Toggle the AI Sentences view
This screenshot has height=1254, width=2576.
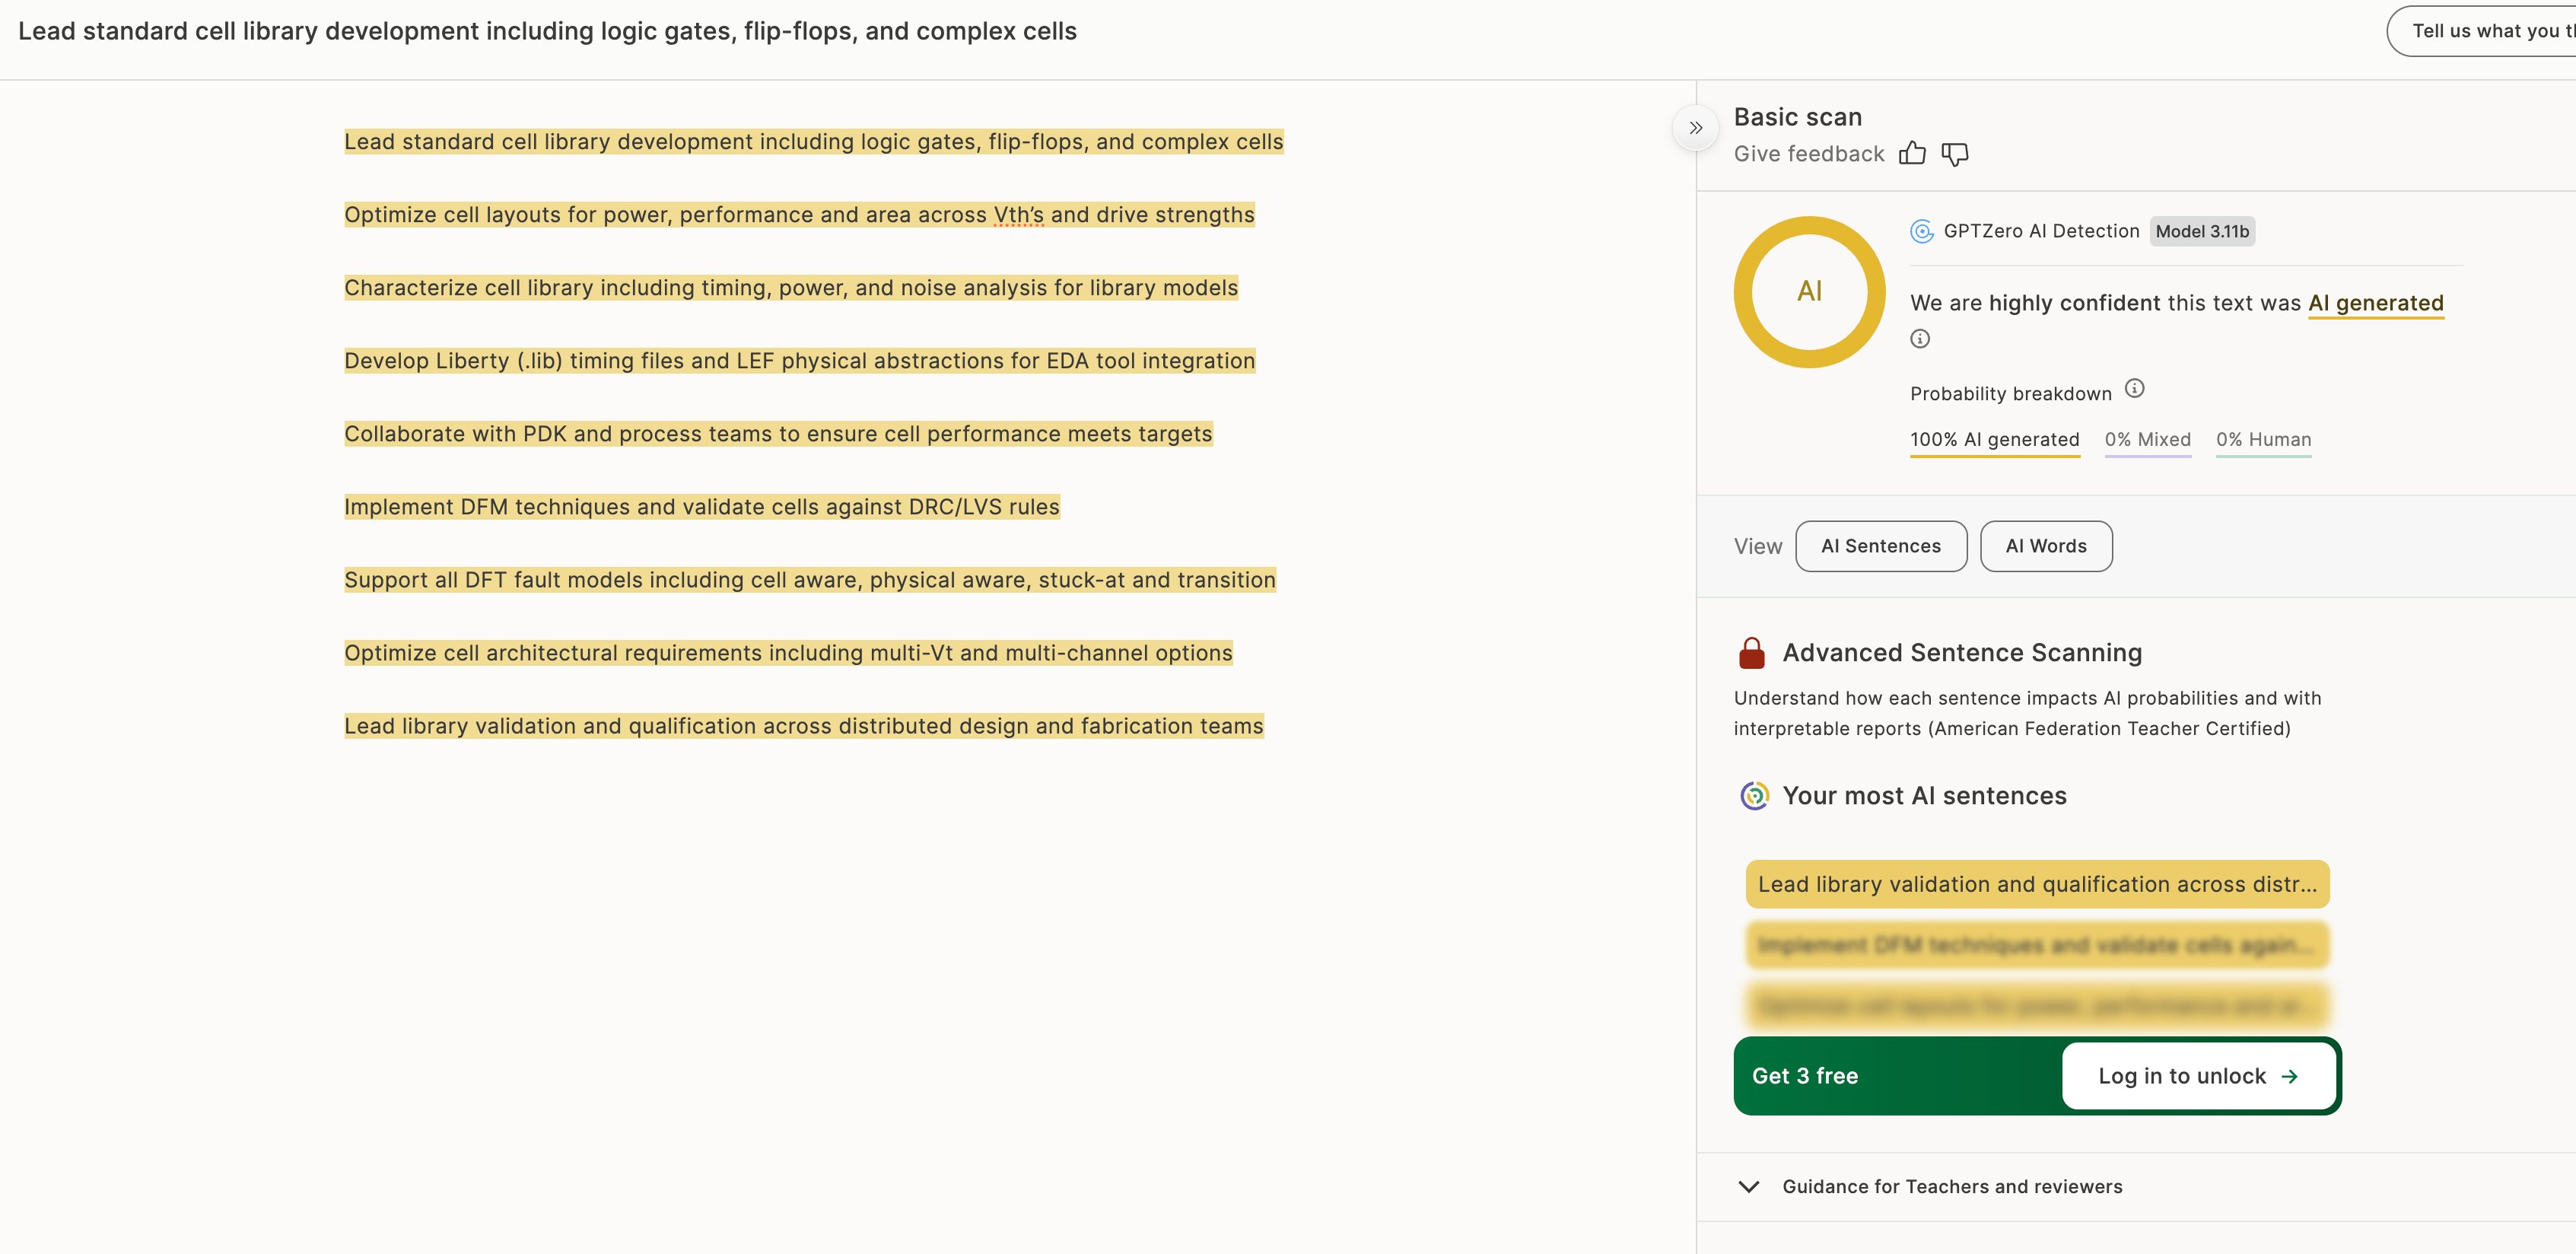(1880, 546)
